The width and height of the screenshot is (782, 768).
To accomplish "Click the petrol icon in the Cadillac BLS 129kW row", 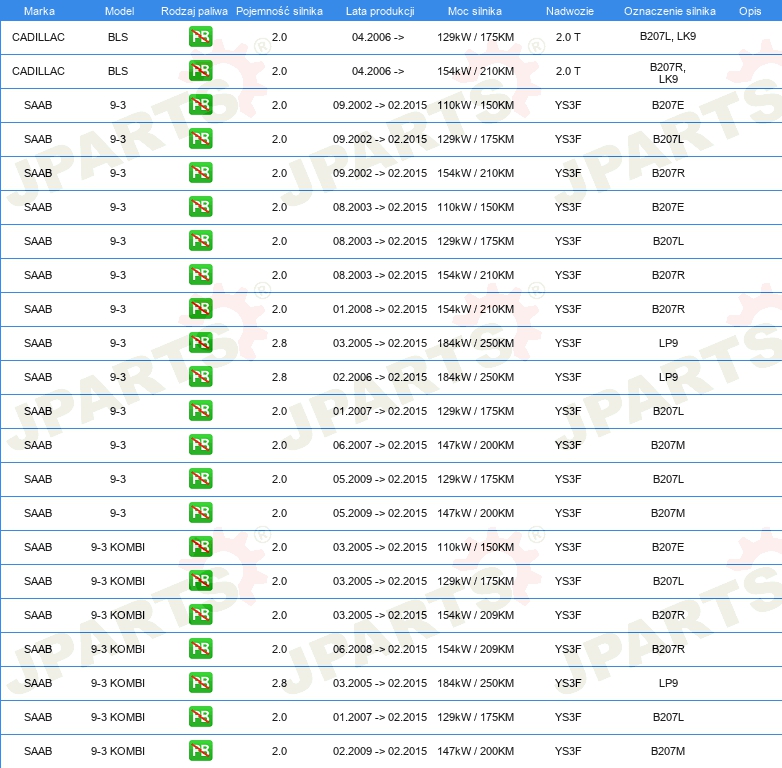I will [x=200, y=37].
